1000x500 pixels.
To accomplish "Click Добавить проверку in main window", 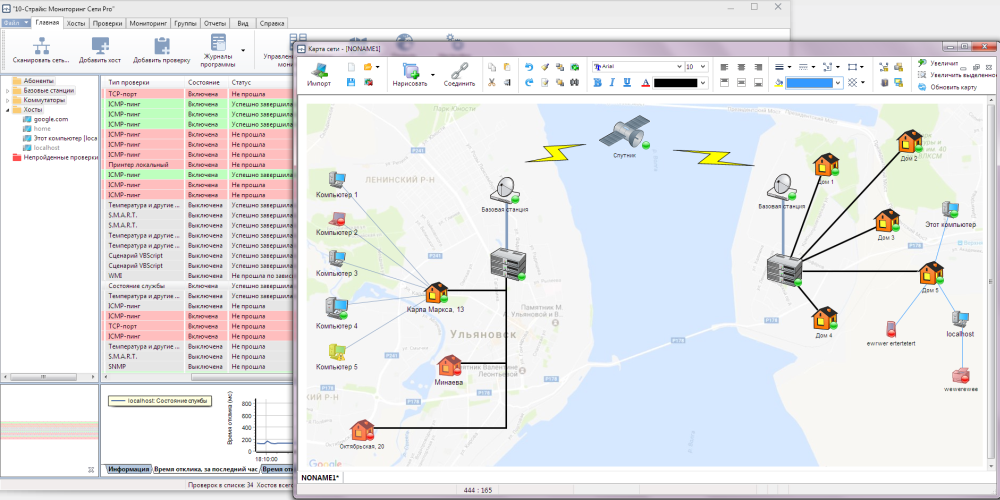I will coord(161,50).
